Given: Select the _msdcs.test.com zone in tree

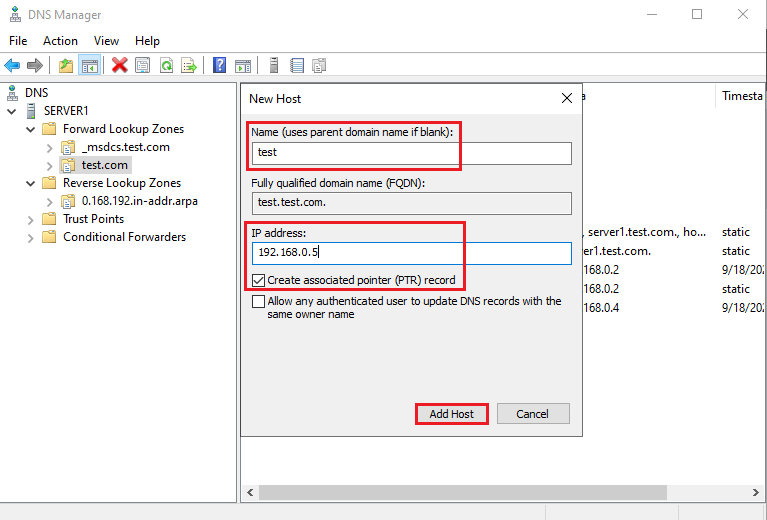Looking at the screenshot, I should (125, 147).
